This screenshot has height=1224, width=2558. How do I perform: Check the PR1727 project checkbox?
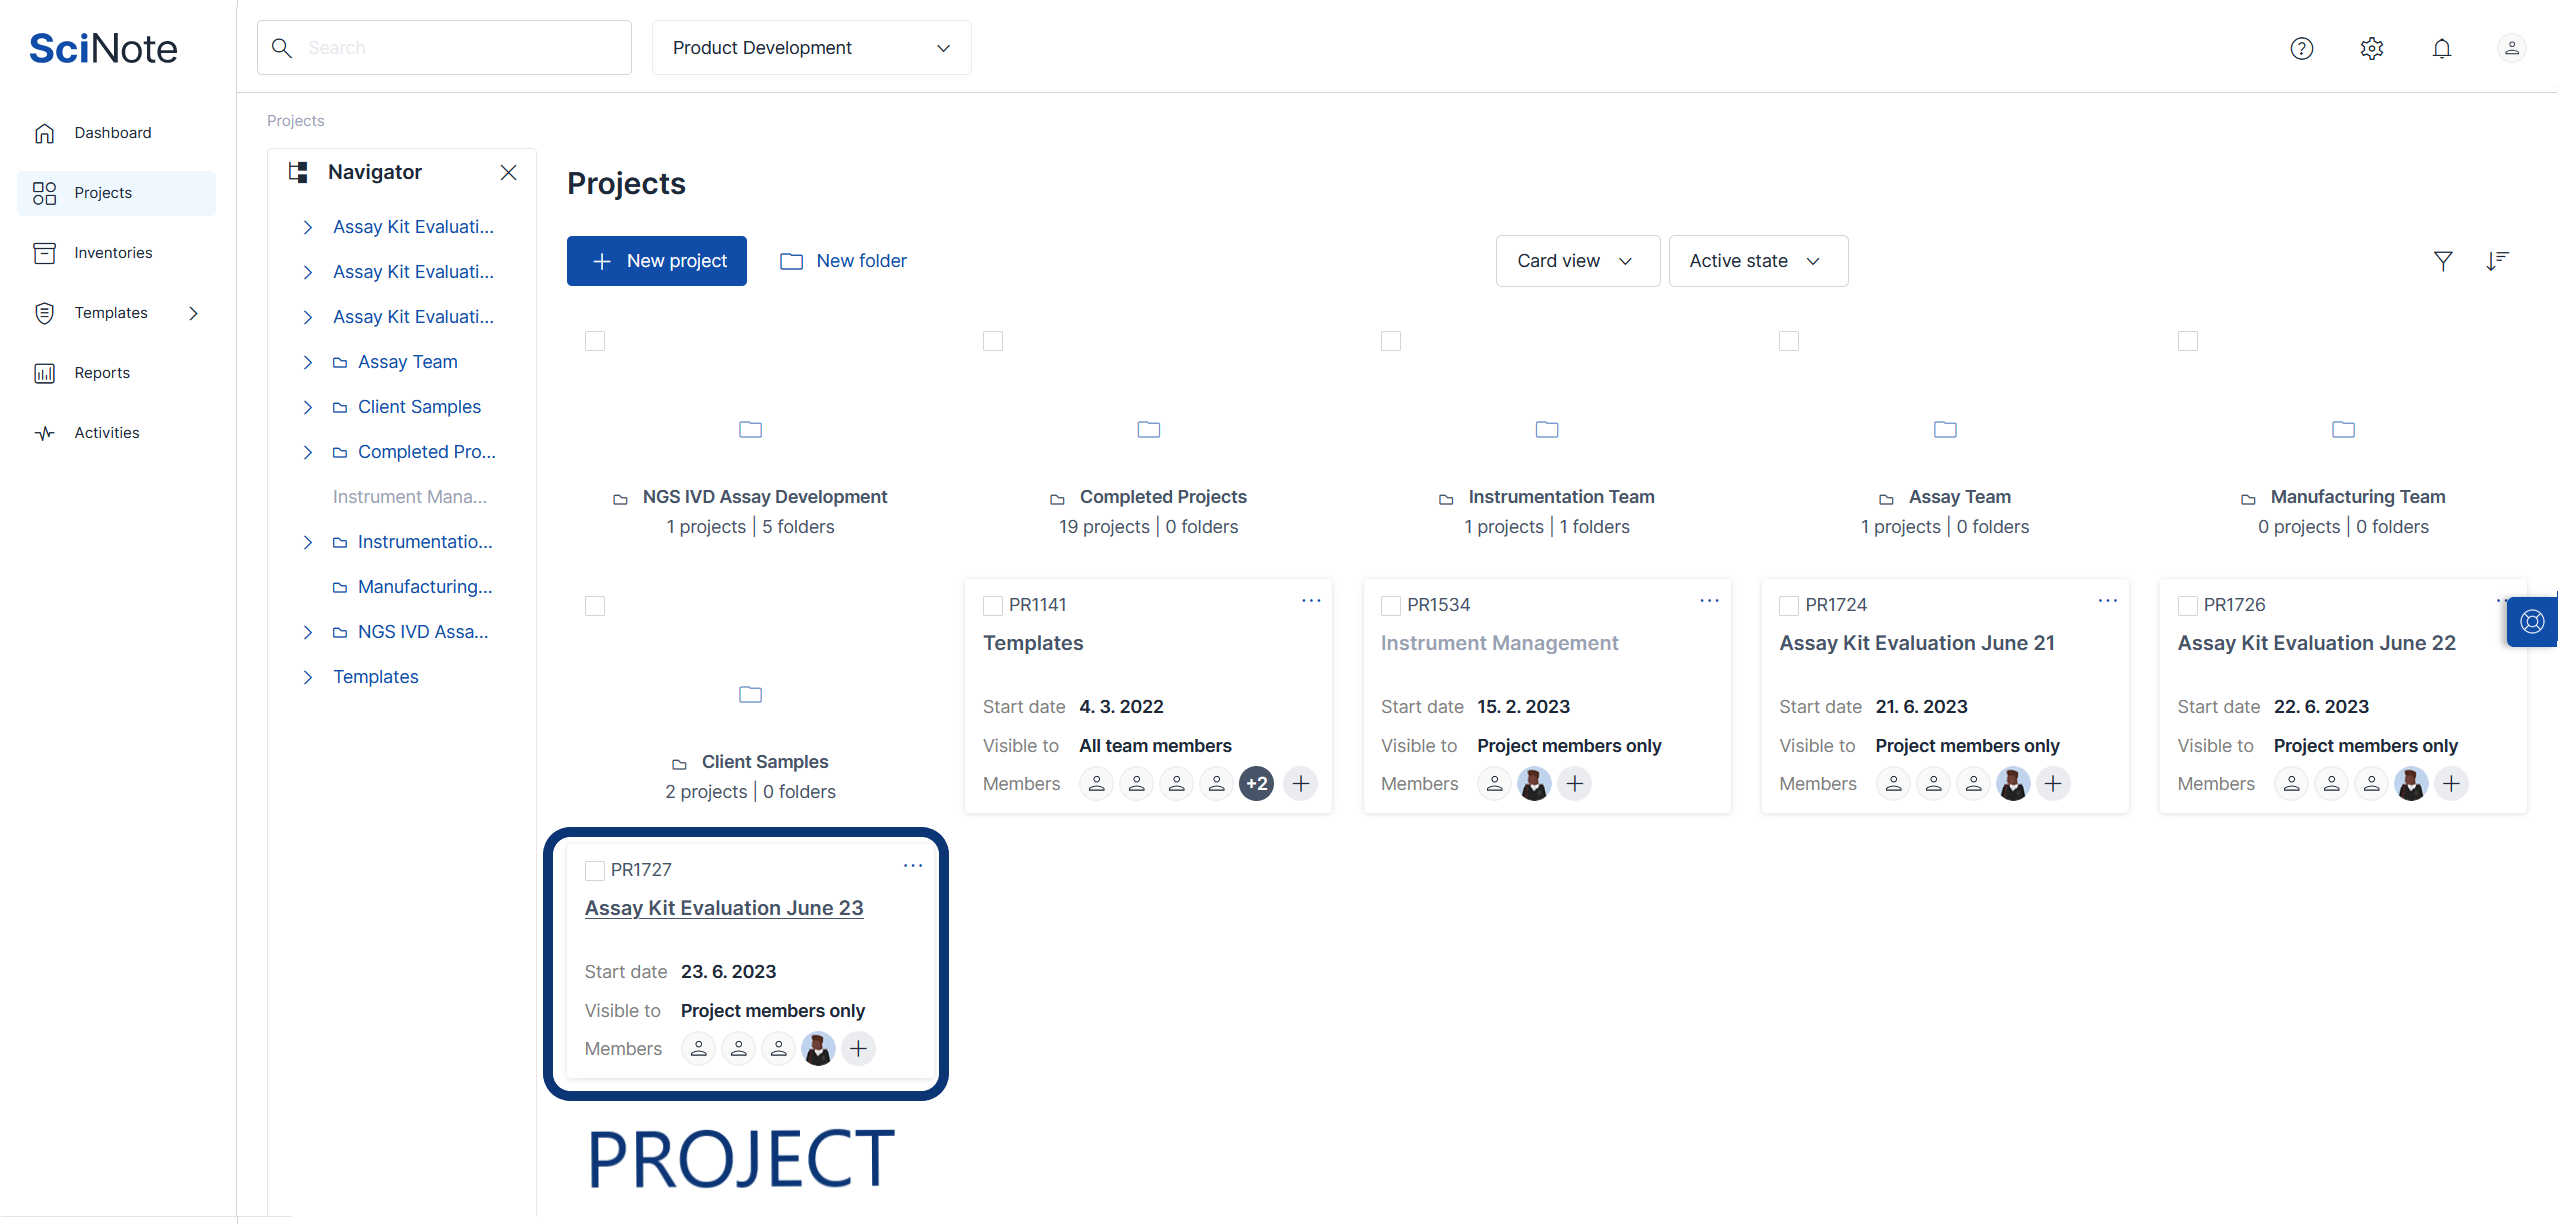[595, 870]
